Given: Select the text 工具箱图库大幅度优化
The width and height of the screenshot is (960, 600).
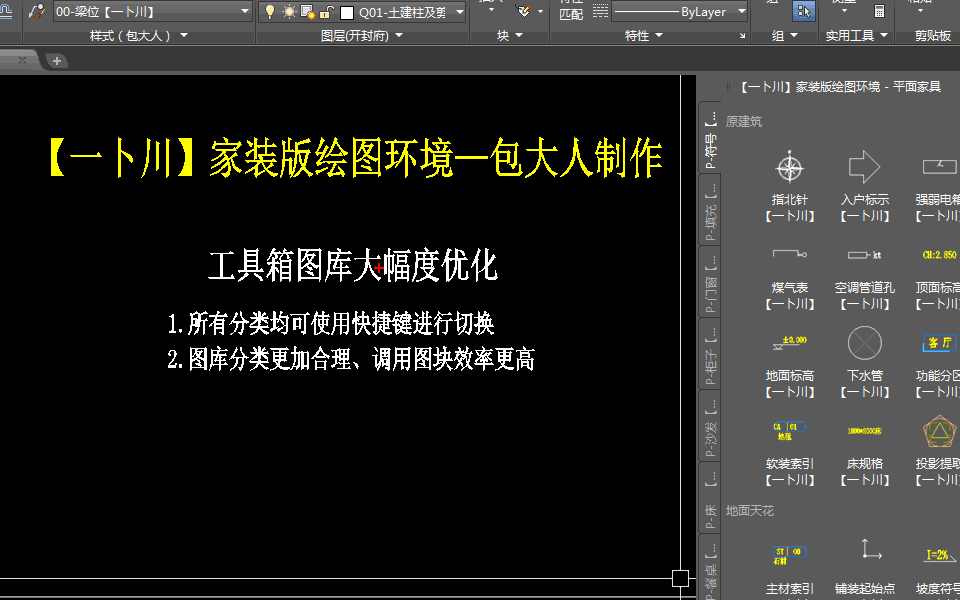Looking at the screenshot, I should [353, 265].
